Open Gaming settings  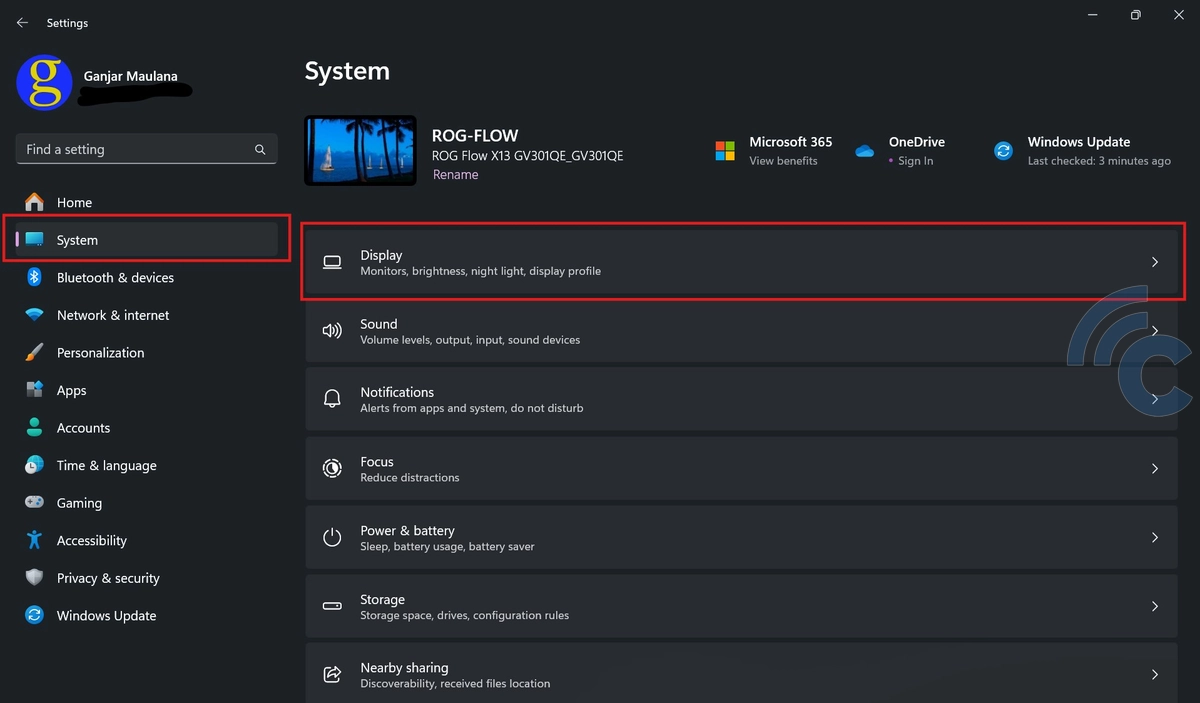click(x=147, y=503)
